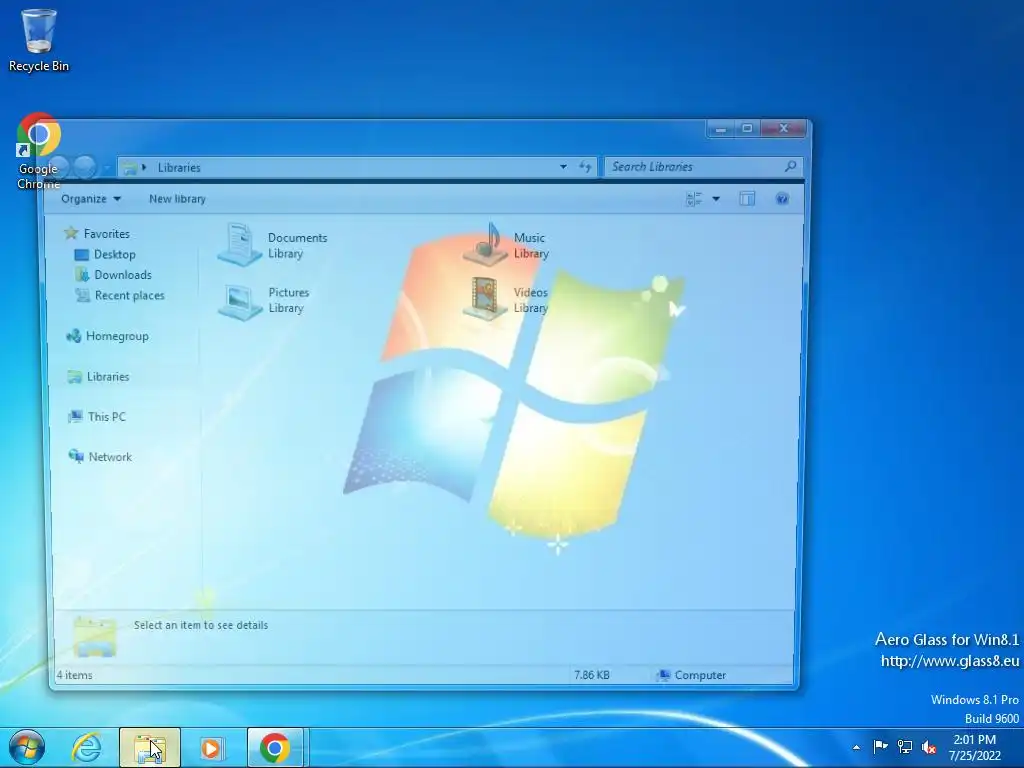Click the Change your view icon
The image size is (1024, 768).
click(x=694, y=199)
